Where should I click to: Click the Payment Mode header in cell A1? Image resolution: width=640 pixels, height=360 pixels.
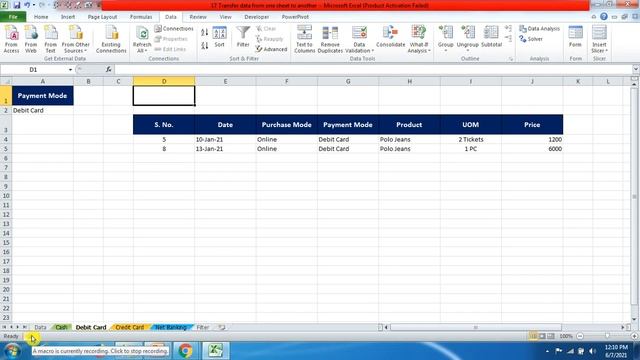click(42, 96)
